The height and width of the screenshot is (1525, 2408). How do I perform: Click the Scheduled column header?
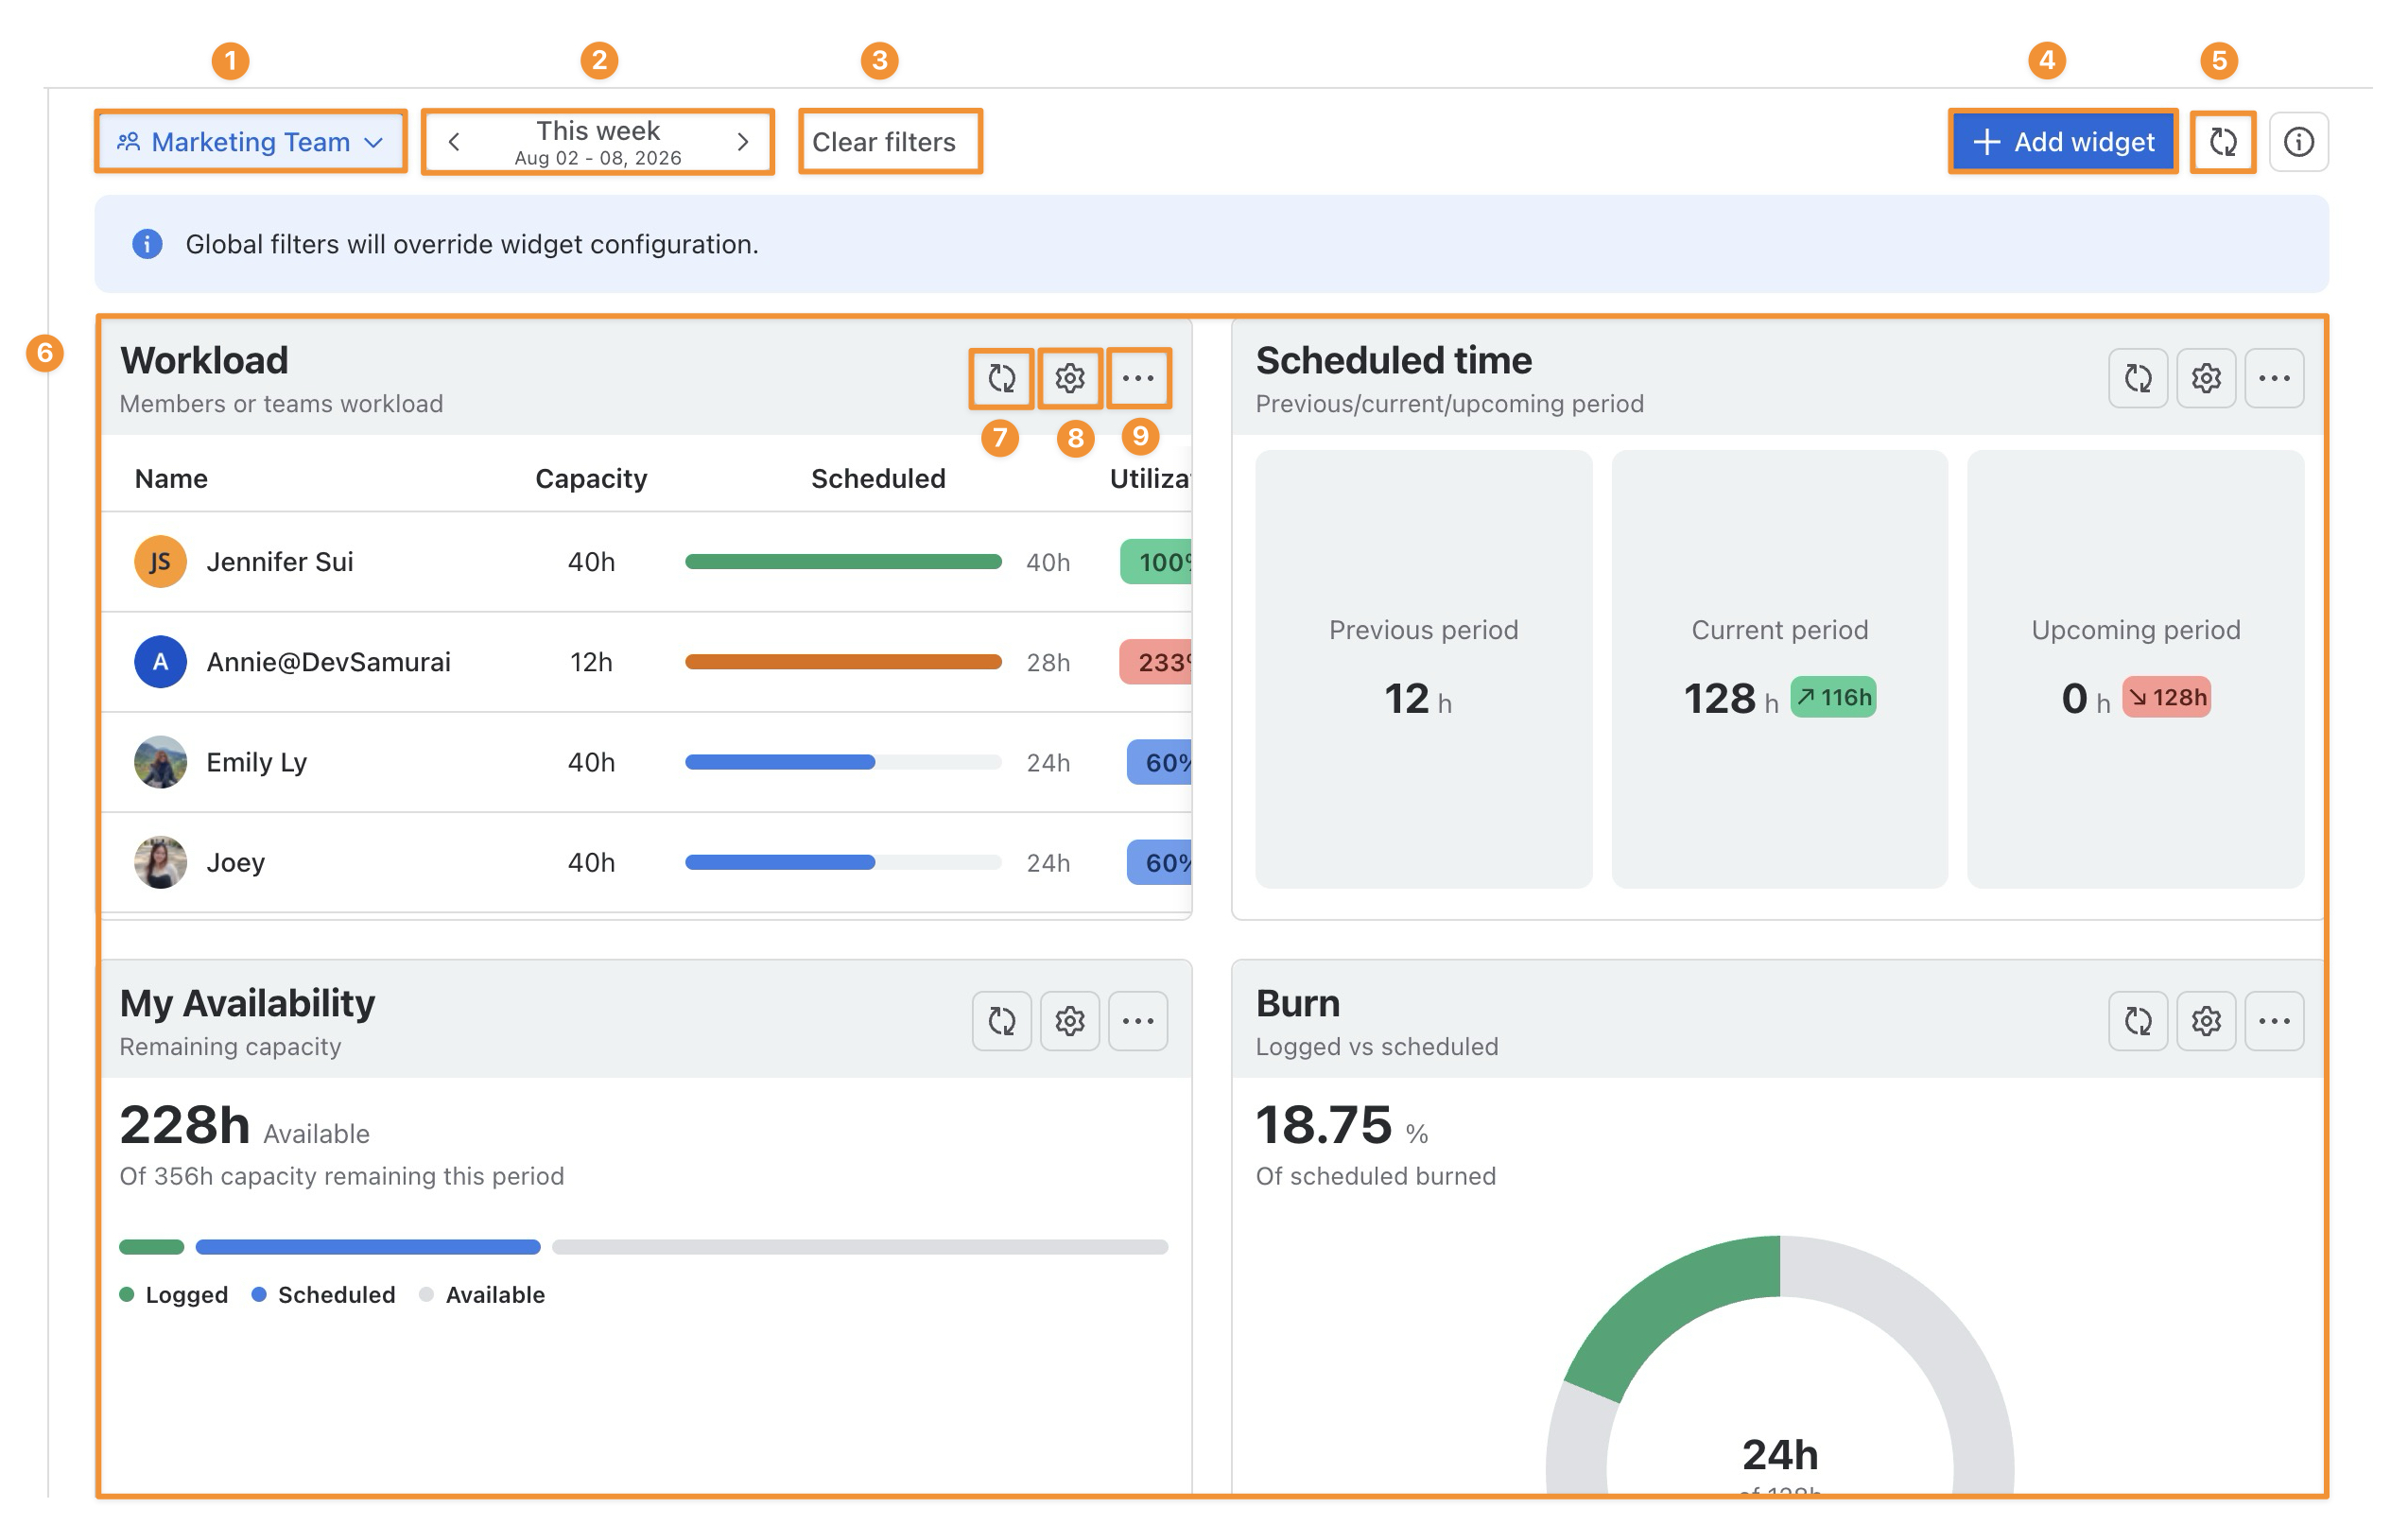pyautogui.click(x=878, y=479)
